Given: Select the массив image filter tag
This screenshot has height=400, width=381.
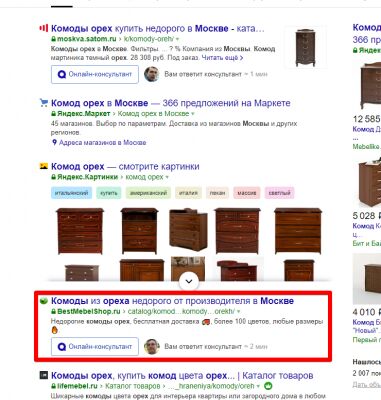Looking at the screenshot, I should tap(247, 193).
